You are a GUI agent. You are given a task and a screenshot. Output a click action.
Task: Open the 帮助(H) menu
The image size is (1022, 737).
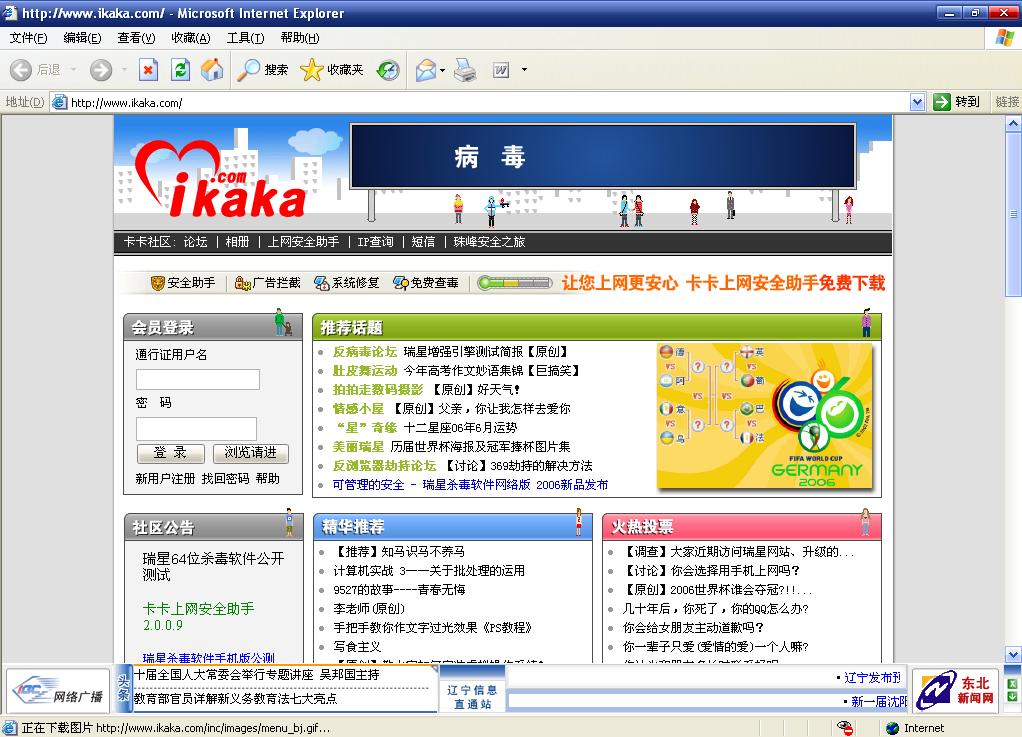point(300,38)
